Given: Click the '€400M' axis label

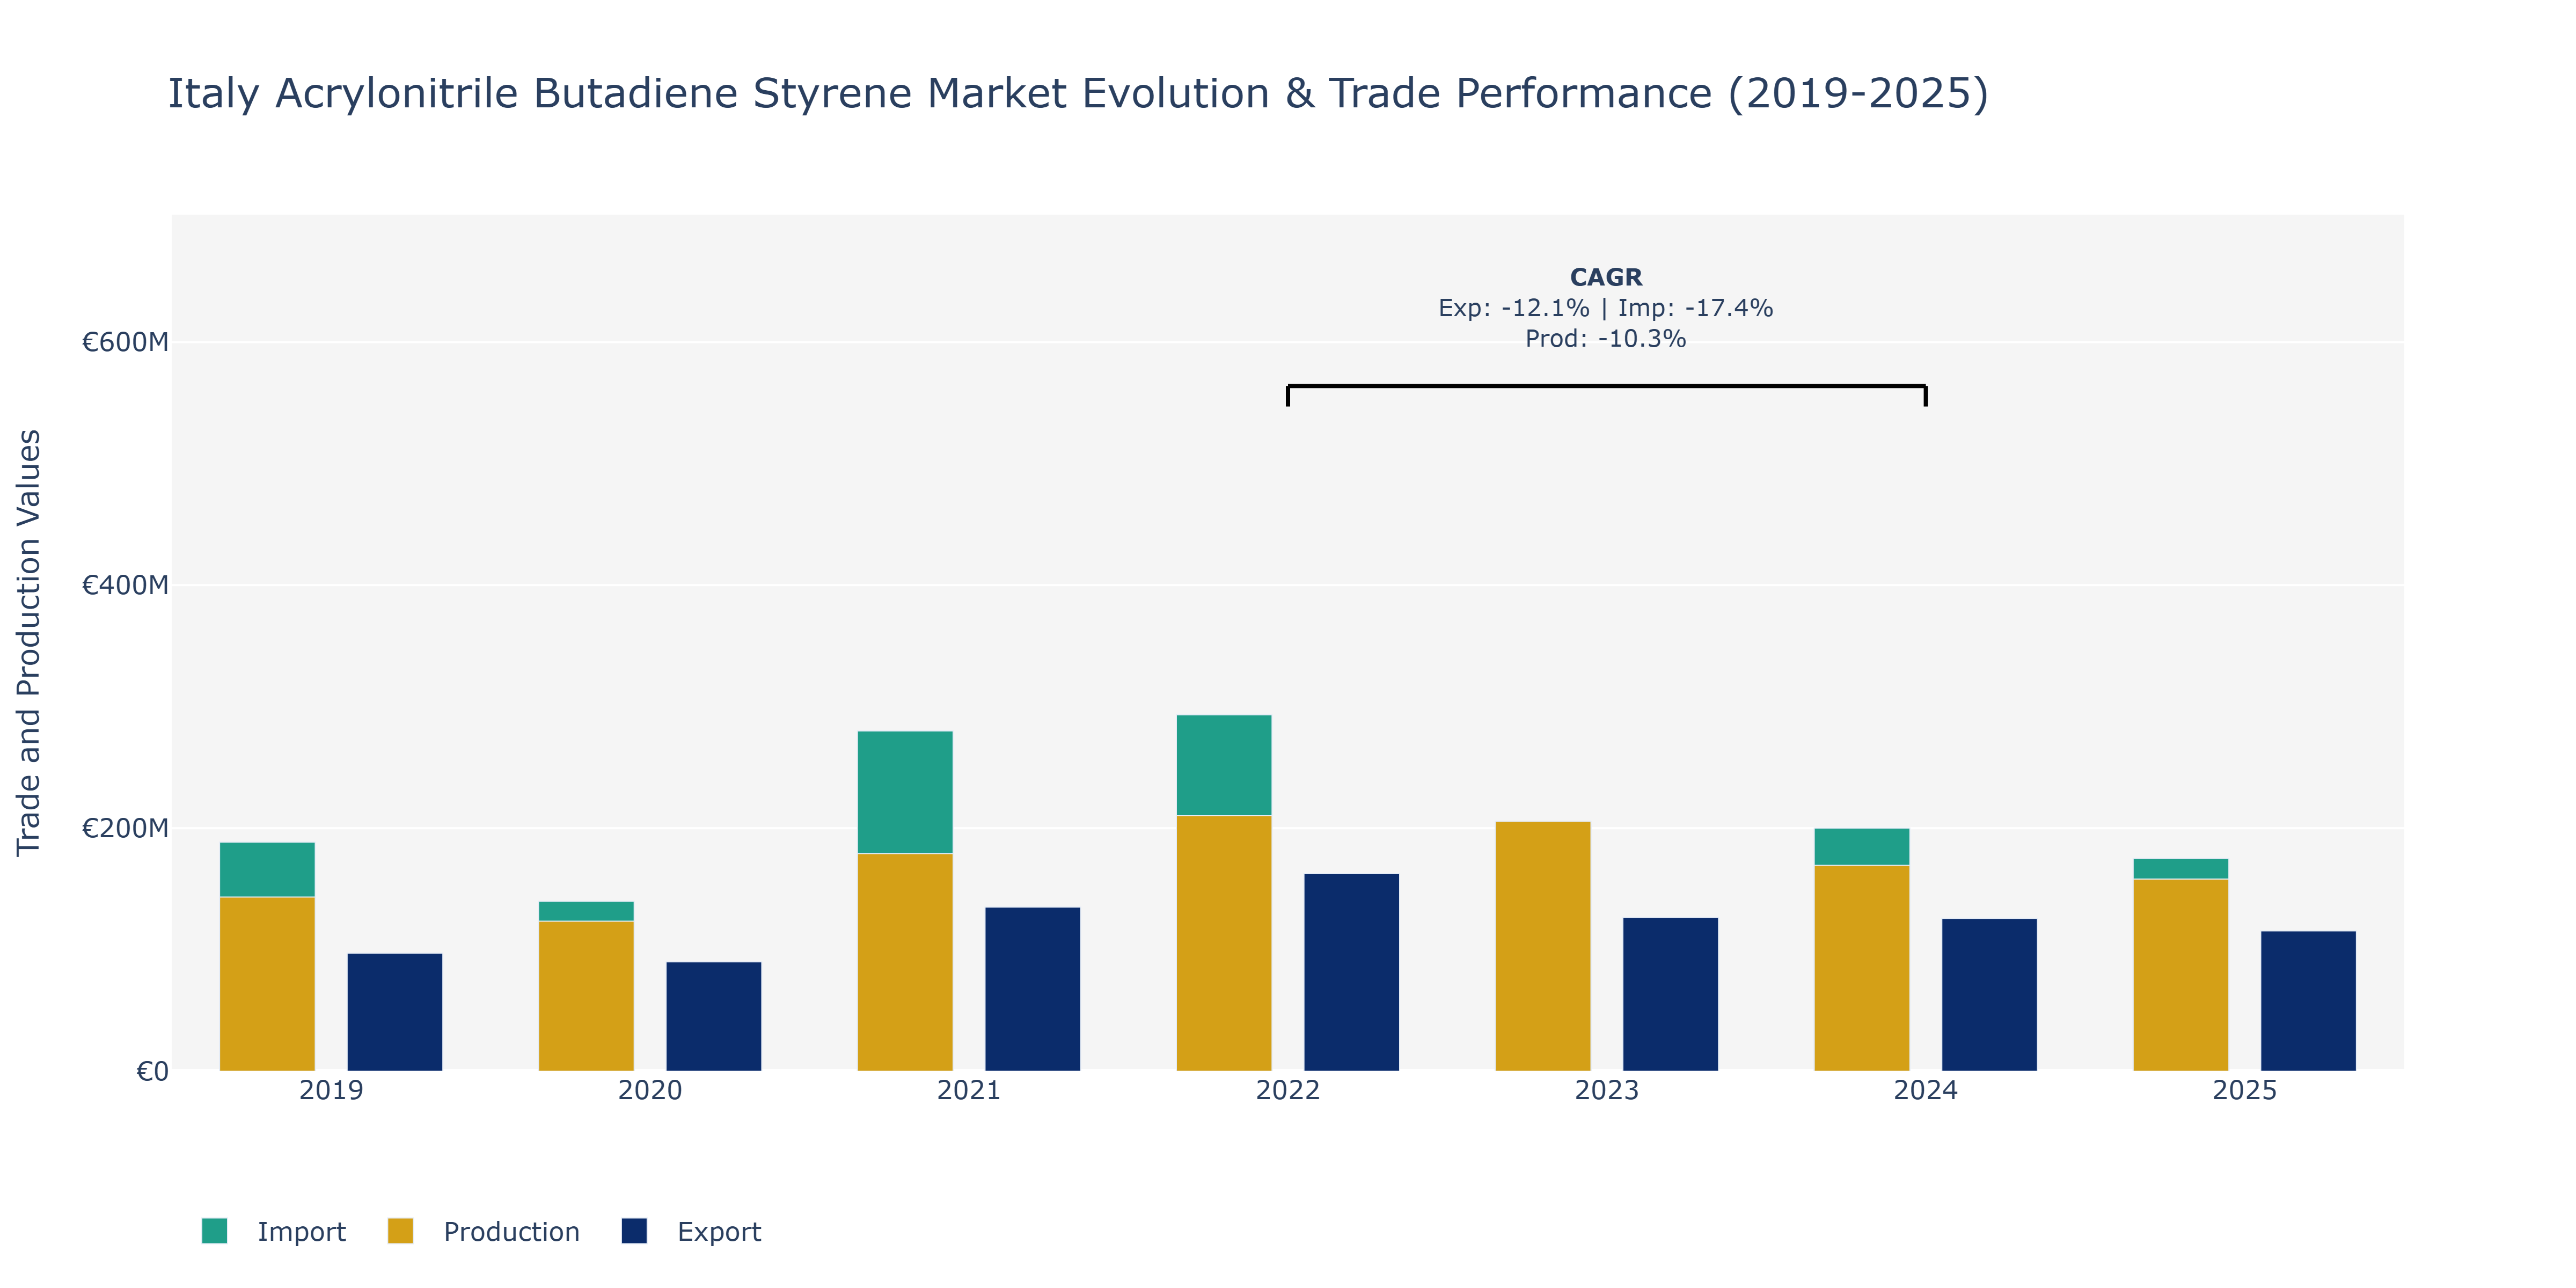Looking at the screenshot, I should coord(125,585).
